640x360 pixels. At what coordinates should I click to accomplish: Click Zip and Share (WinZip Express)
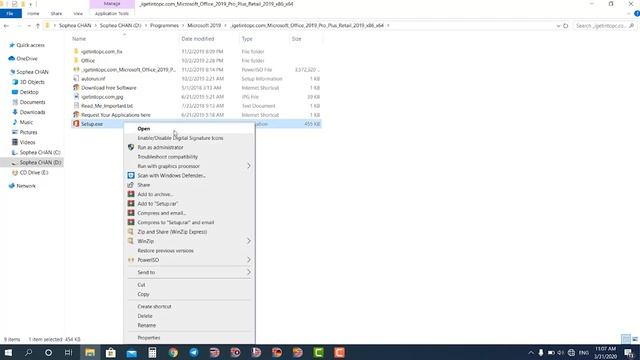click(172, 232)
